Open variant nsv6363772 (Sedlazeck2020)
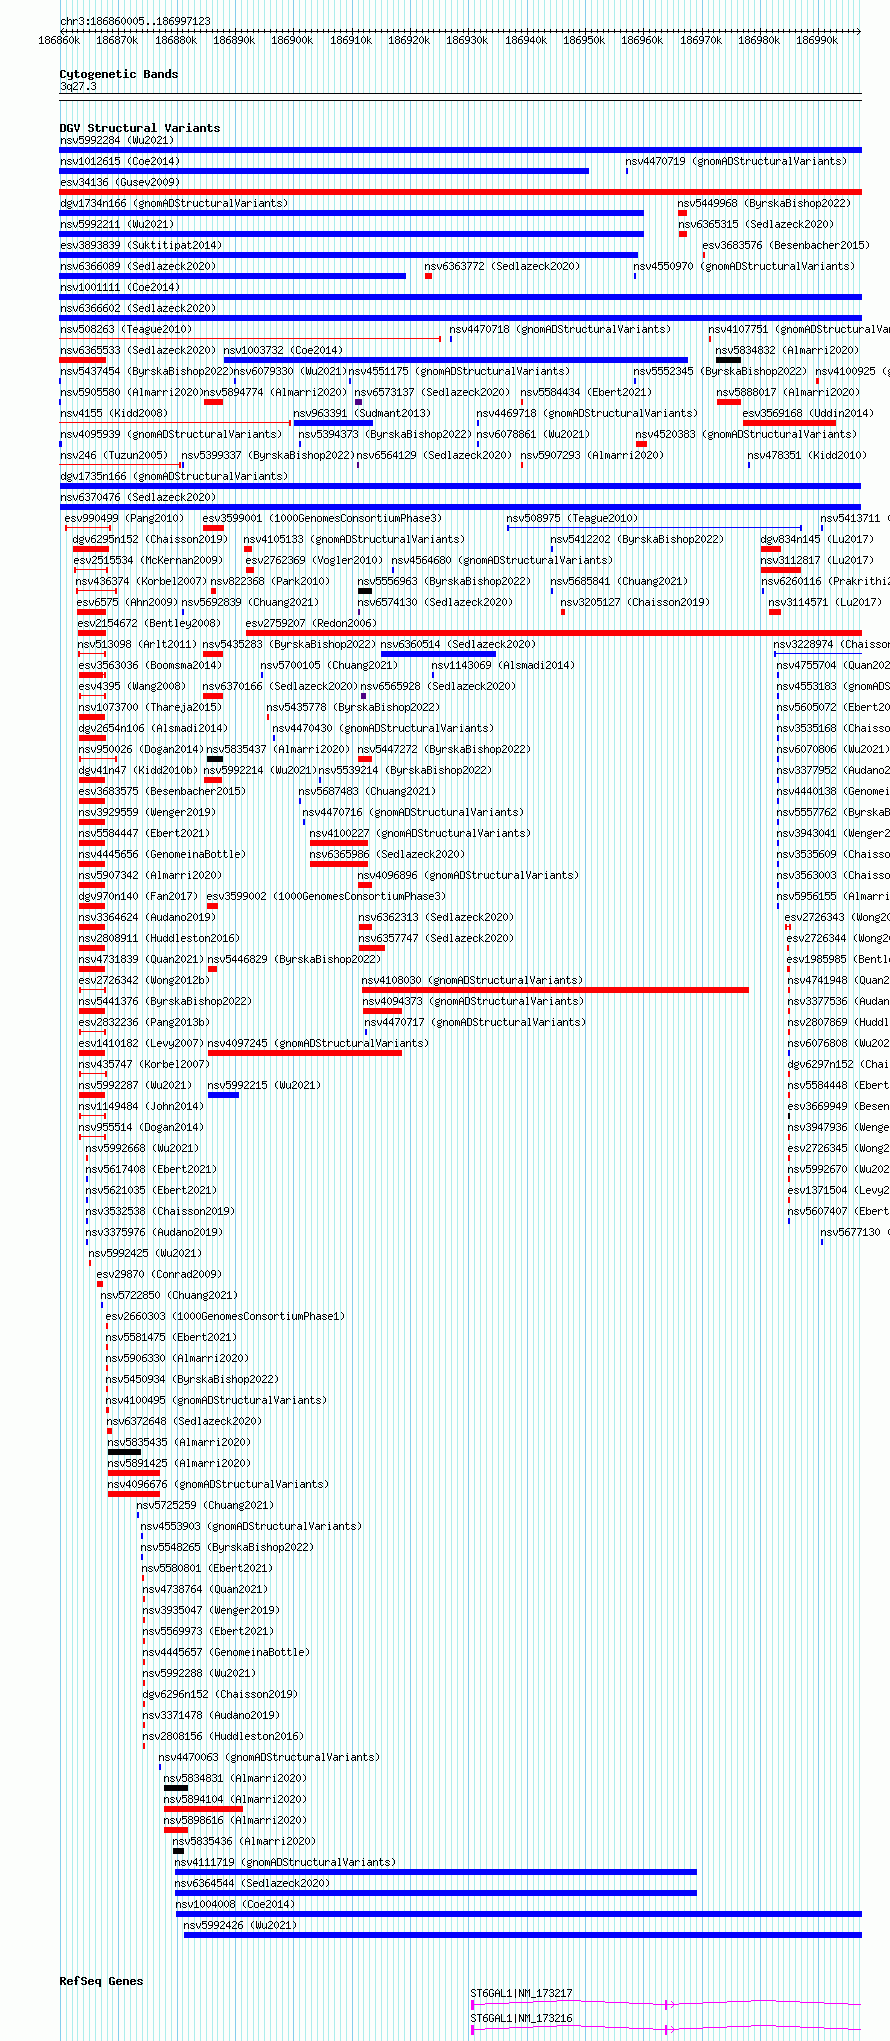 click(x=501, y=266)
